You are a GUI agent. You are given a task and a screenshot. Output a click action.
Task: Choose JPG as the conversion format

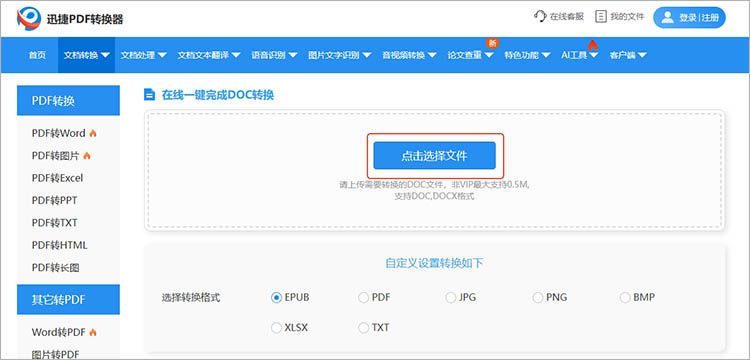[451, 298]
